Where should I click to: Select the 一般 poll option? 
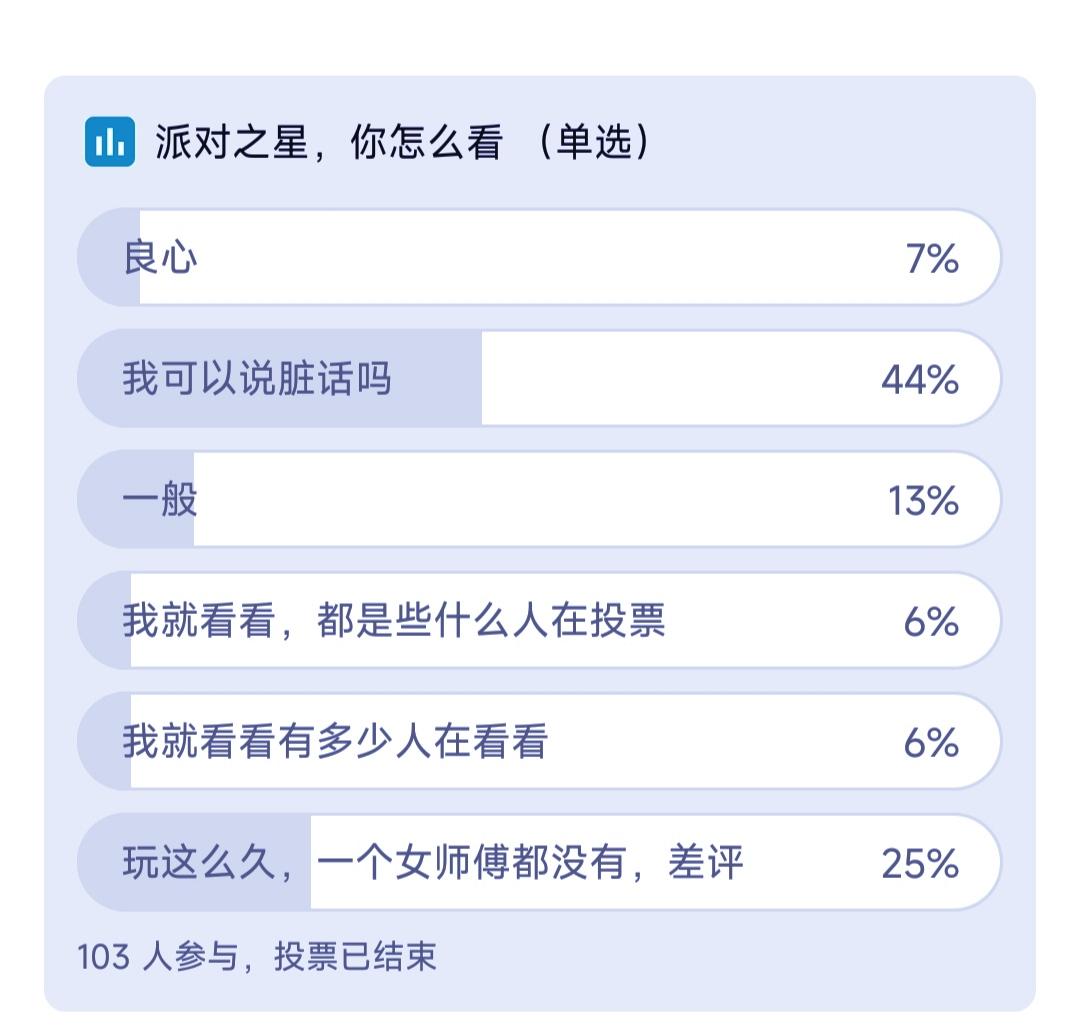tap(539, 499)
